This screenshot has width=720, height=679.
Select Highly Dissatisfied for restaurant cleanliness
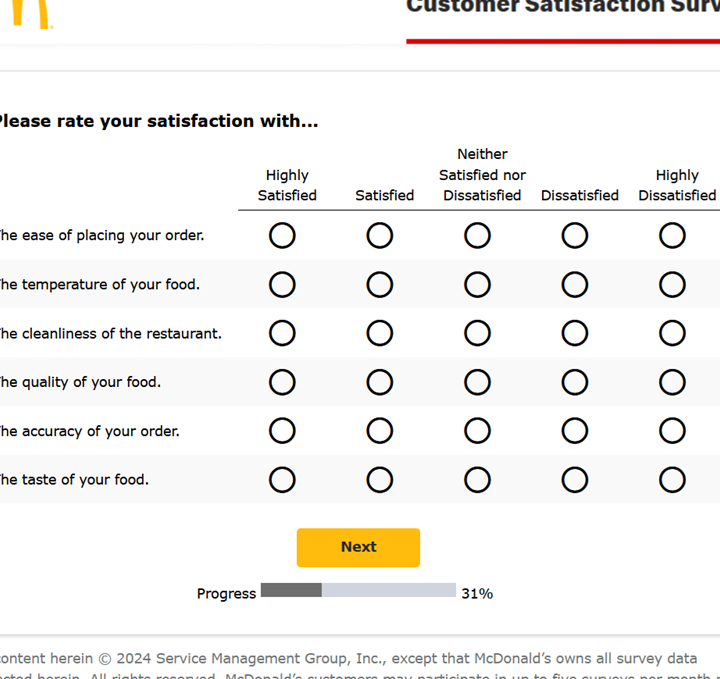tap(672, 333)
